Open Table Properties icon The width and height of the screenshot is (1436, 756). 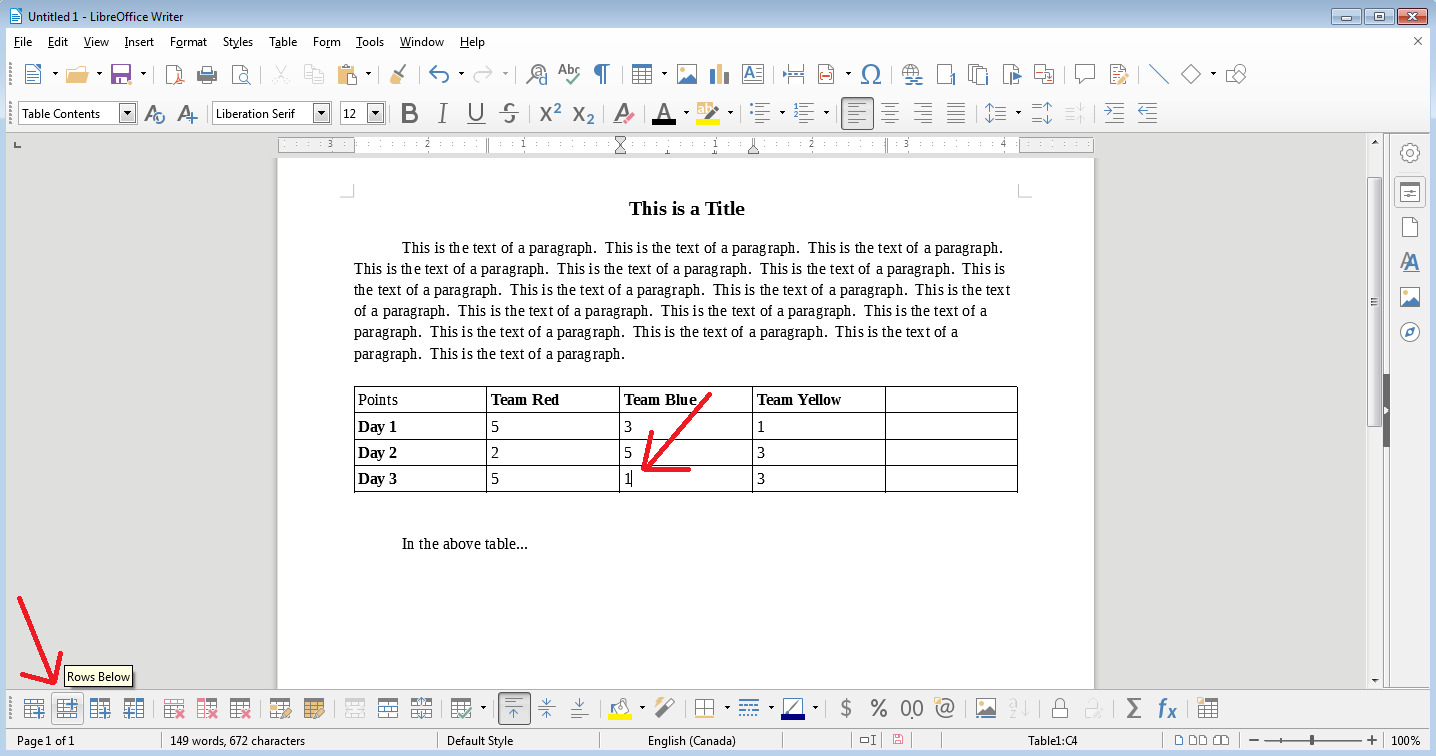pos(1208,709)
